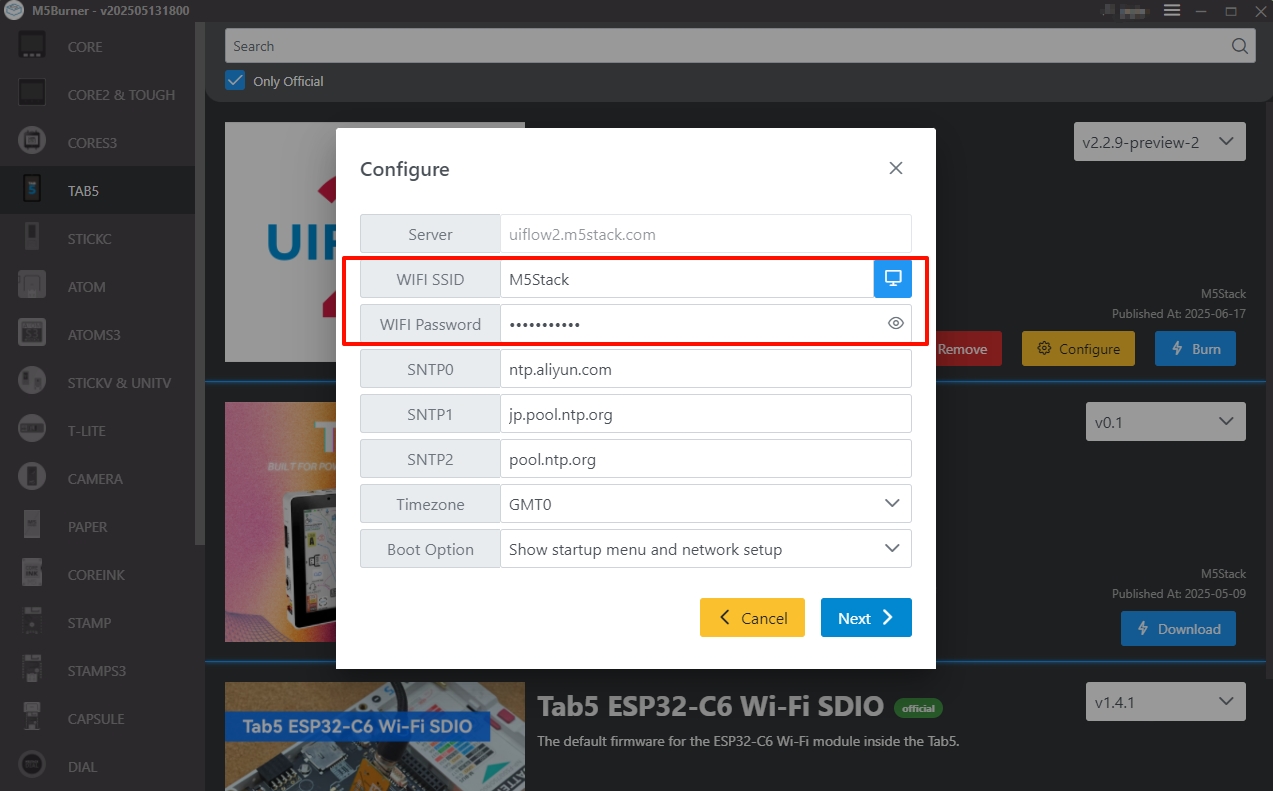Viewport: 1273px width, 791px height.
Task: Select the CORE device category icon
Action: (x=33, y=46)
